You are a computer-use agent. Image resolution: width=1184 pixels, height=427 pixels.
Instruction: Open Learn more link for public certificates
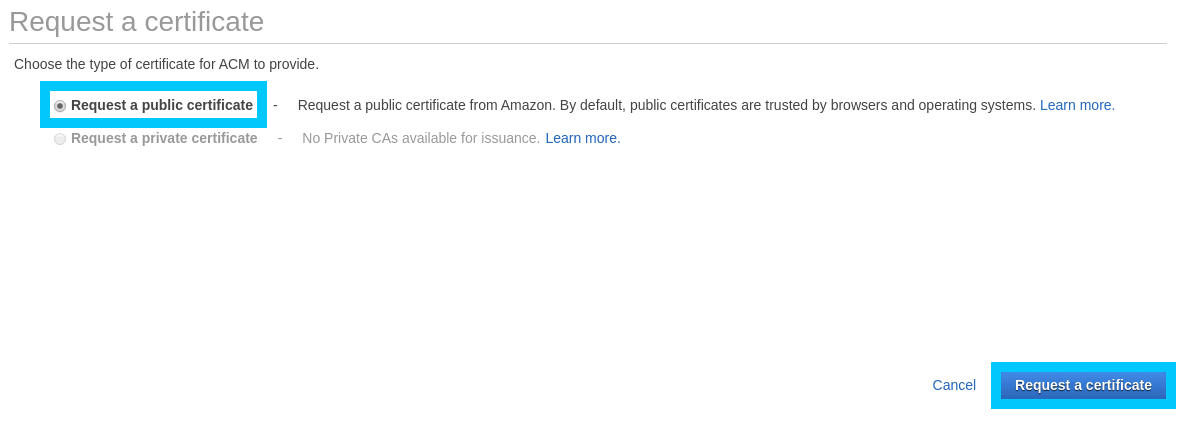tap(1077, 105)
